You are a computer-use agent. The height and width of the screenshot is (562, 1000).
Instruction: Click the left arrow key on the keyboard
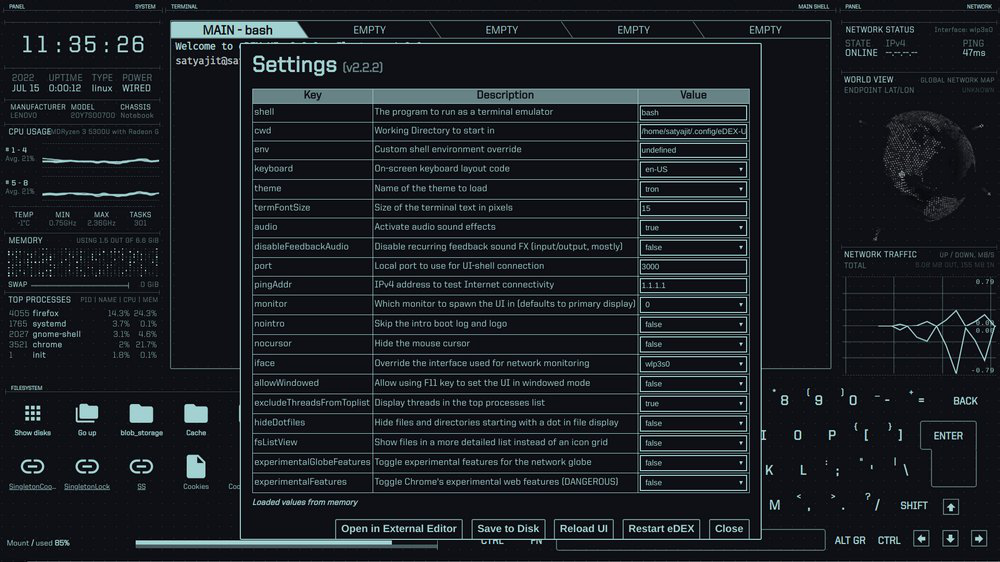[921, 539]
